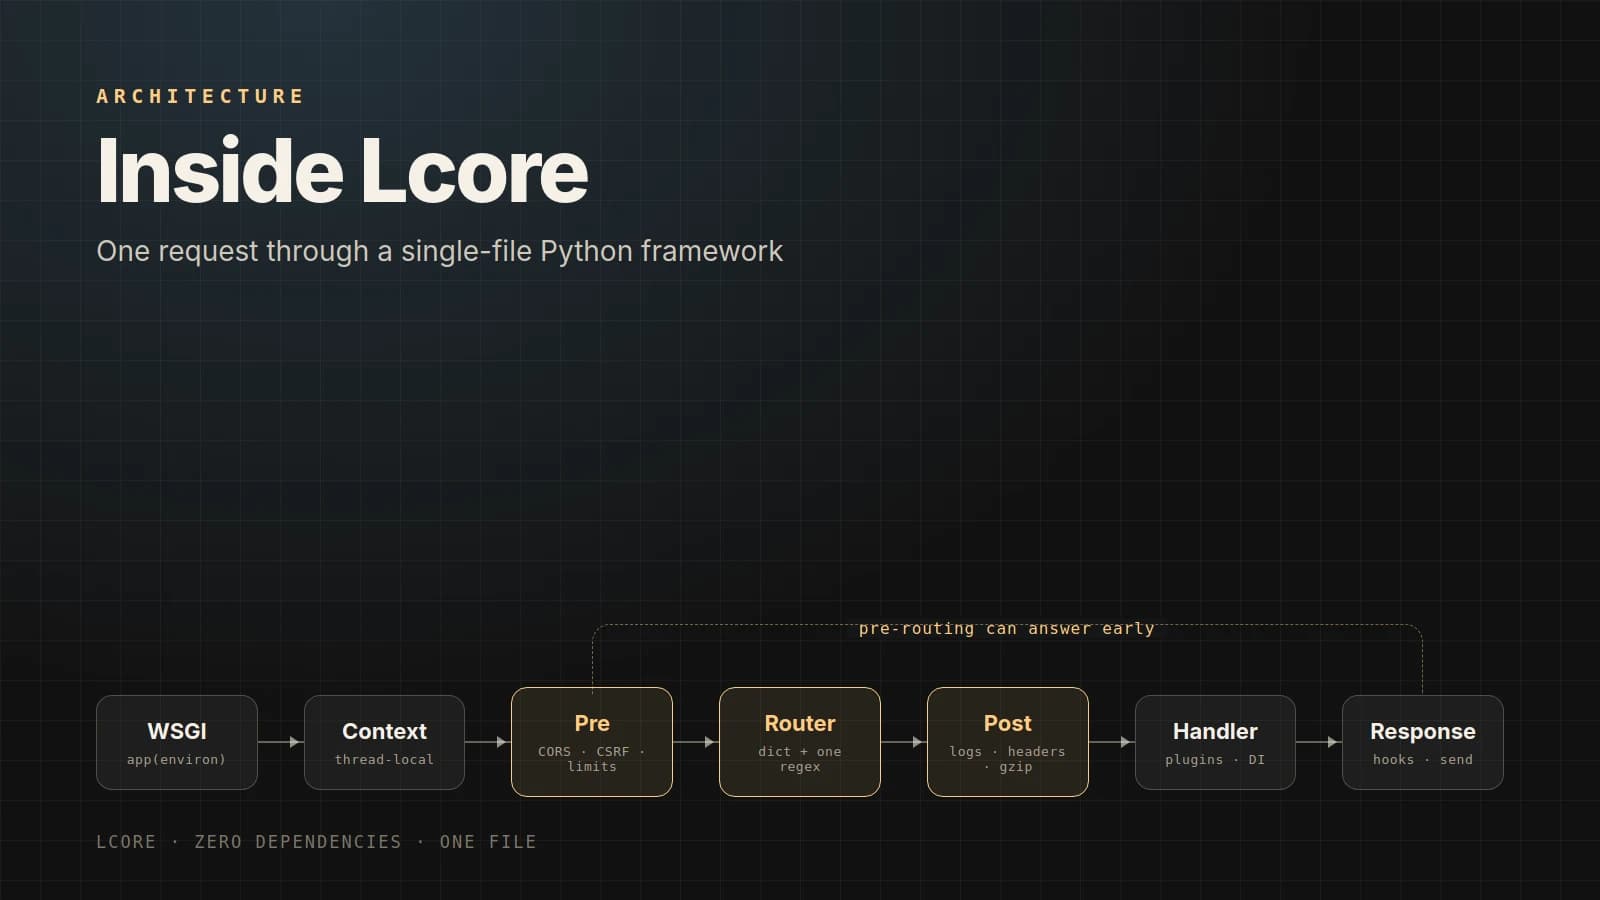Click the arrow between Post and Handler

pos(1111,742)
